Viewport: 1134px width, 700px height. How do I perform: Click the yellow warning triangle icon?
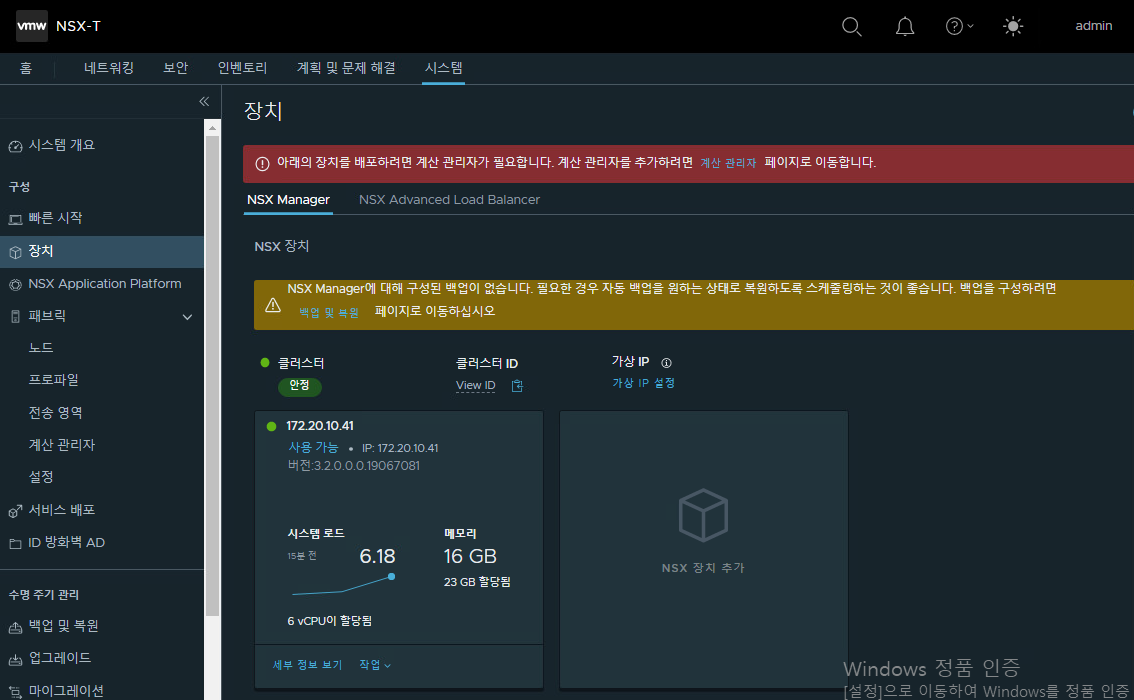pyautogui.click(x=273, y=306)
